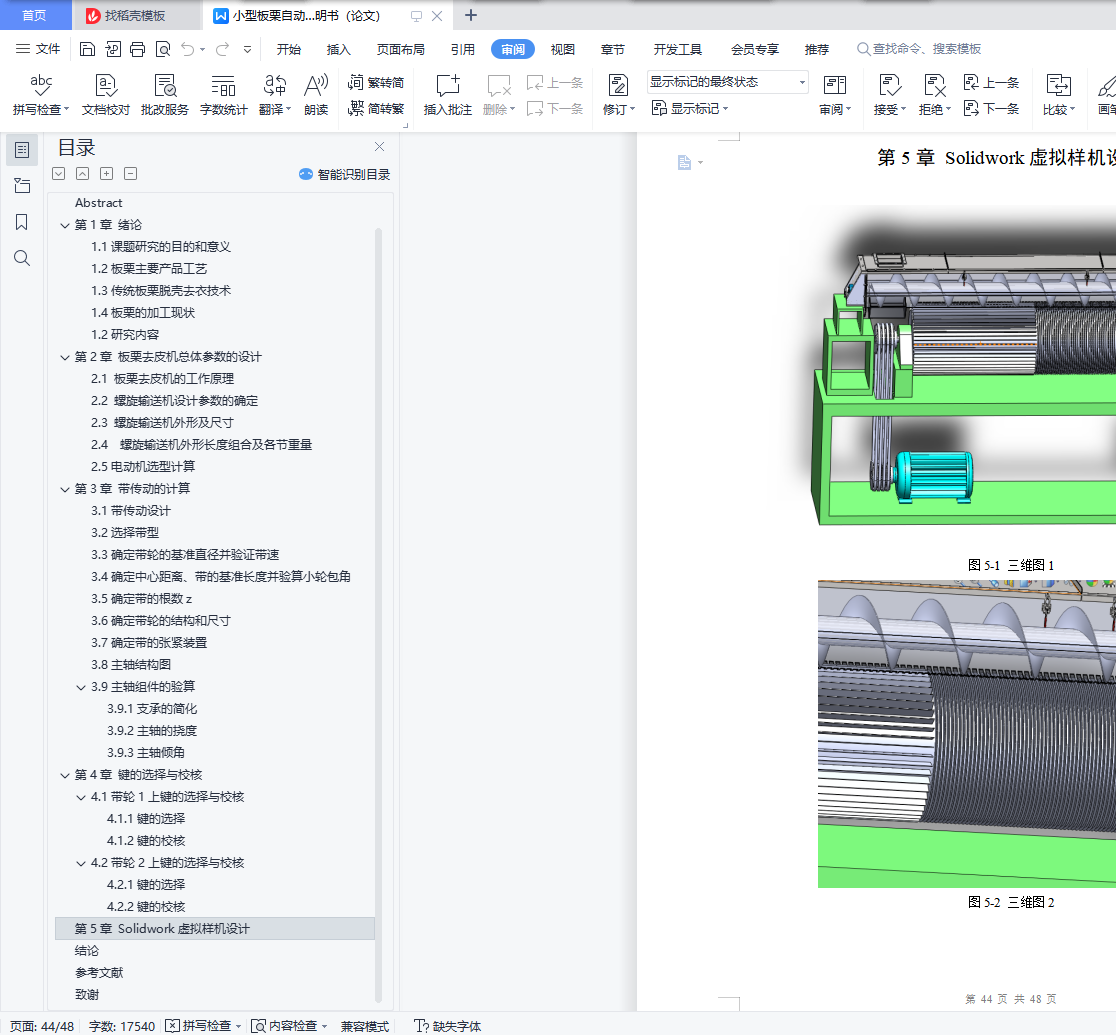
Task: Switch to the 视图 ribbon tab
Action: pyautogui.click(x=563, y=49)
